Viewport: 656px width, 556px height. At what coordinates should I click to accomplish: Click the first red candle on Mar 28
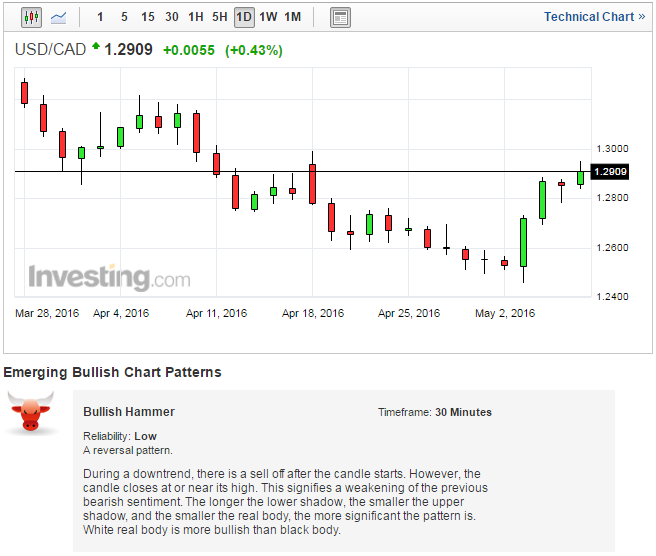click(x=25, y=93)
